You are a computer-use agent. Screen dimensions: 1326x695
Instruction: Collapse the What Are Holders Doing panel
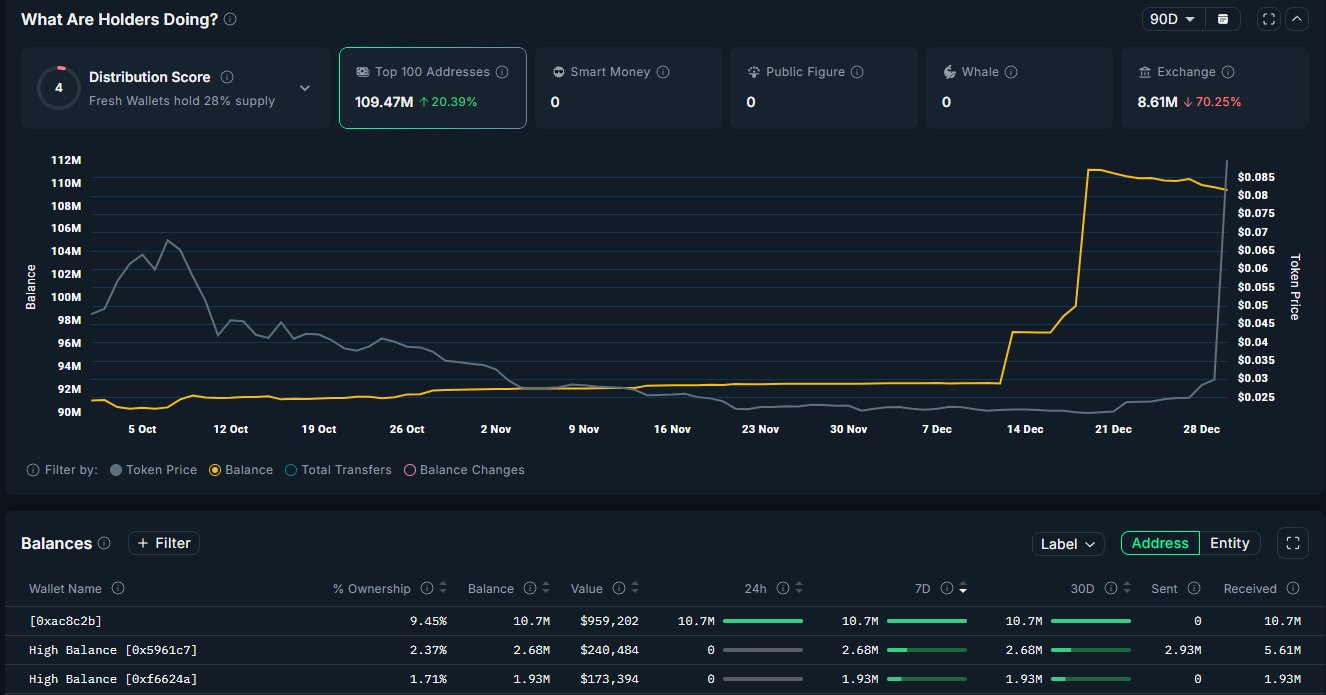click(x=1297, y=19)
